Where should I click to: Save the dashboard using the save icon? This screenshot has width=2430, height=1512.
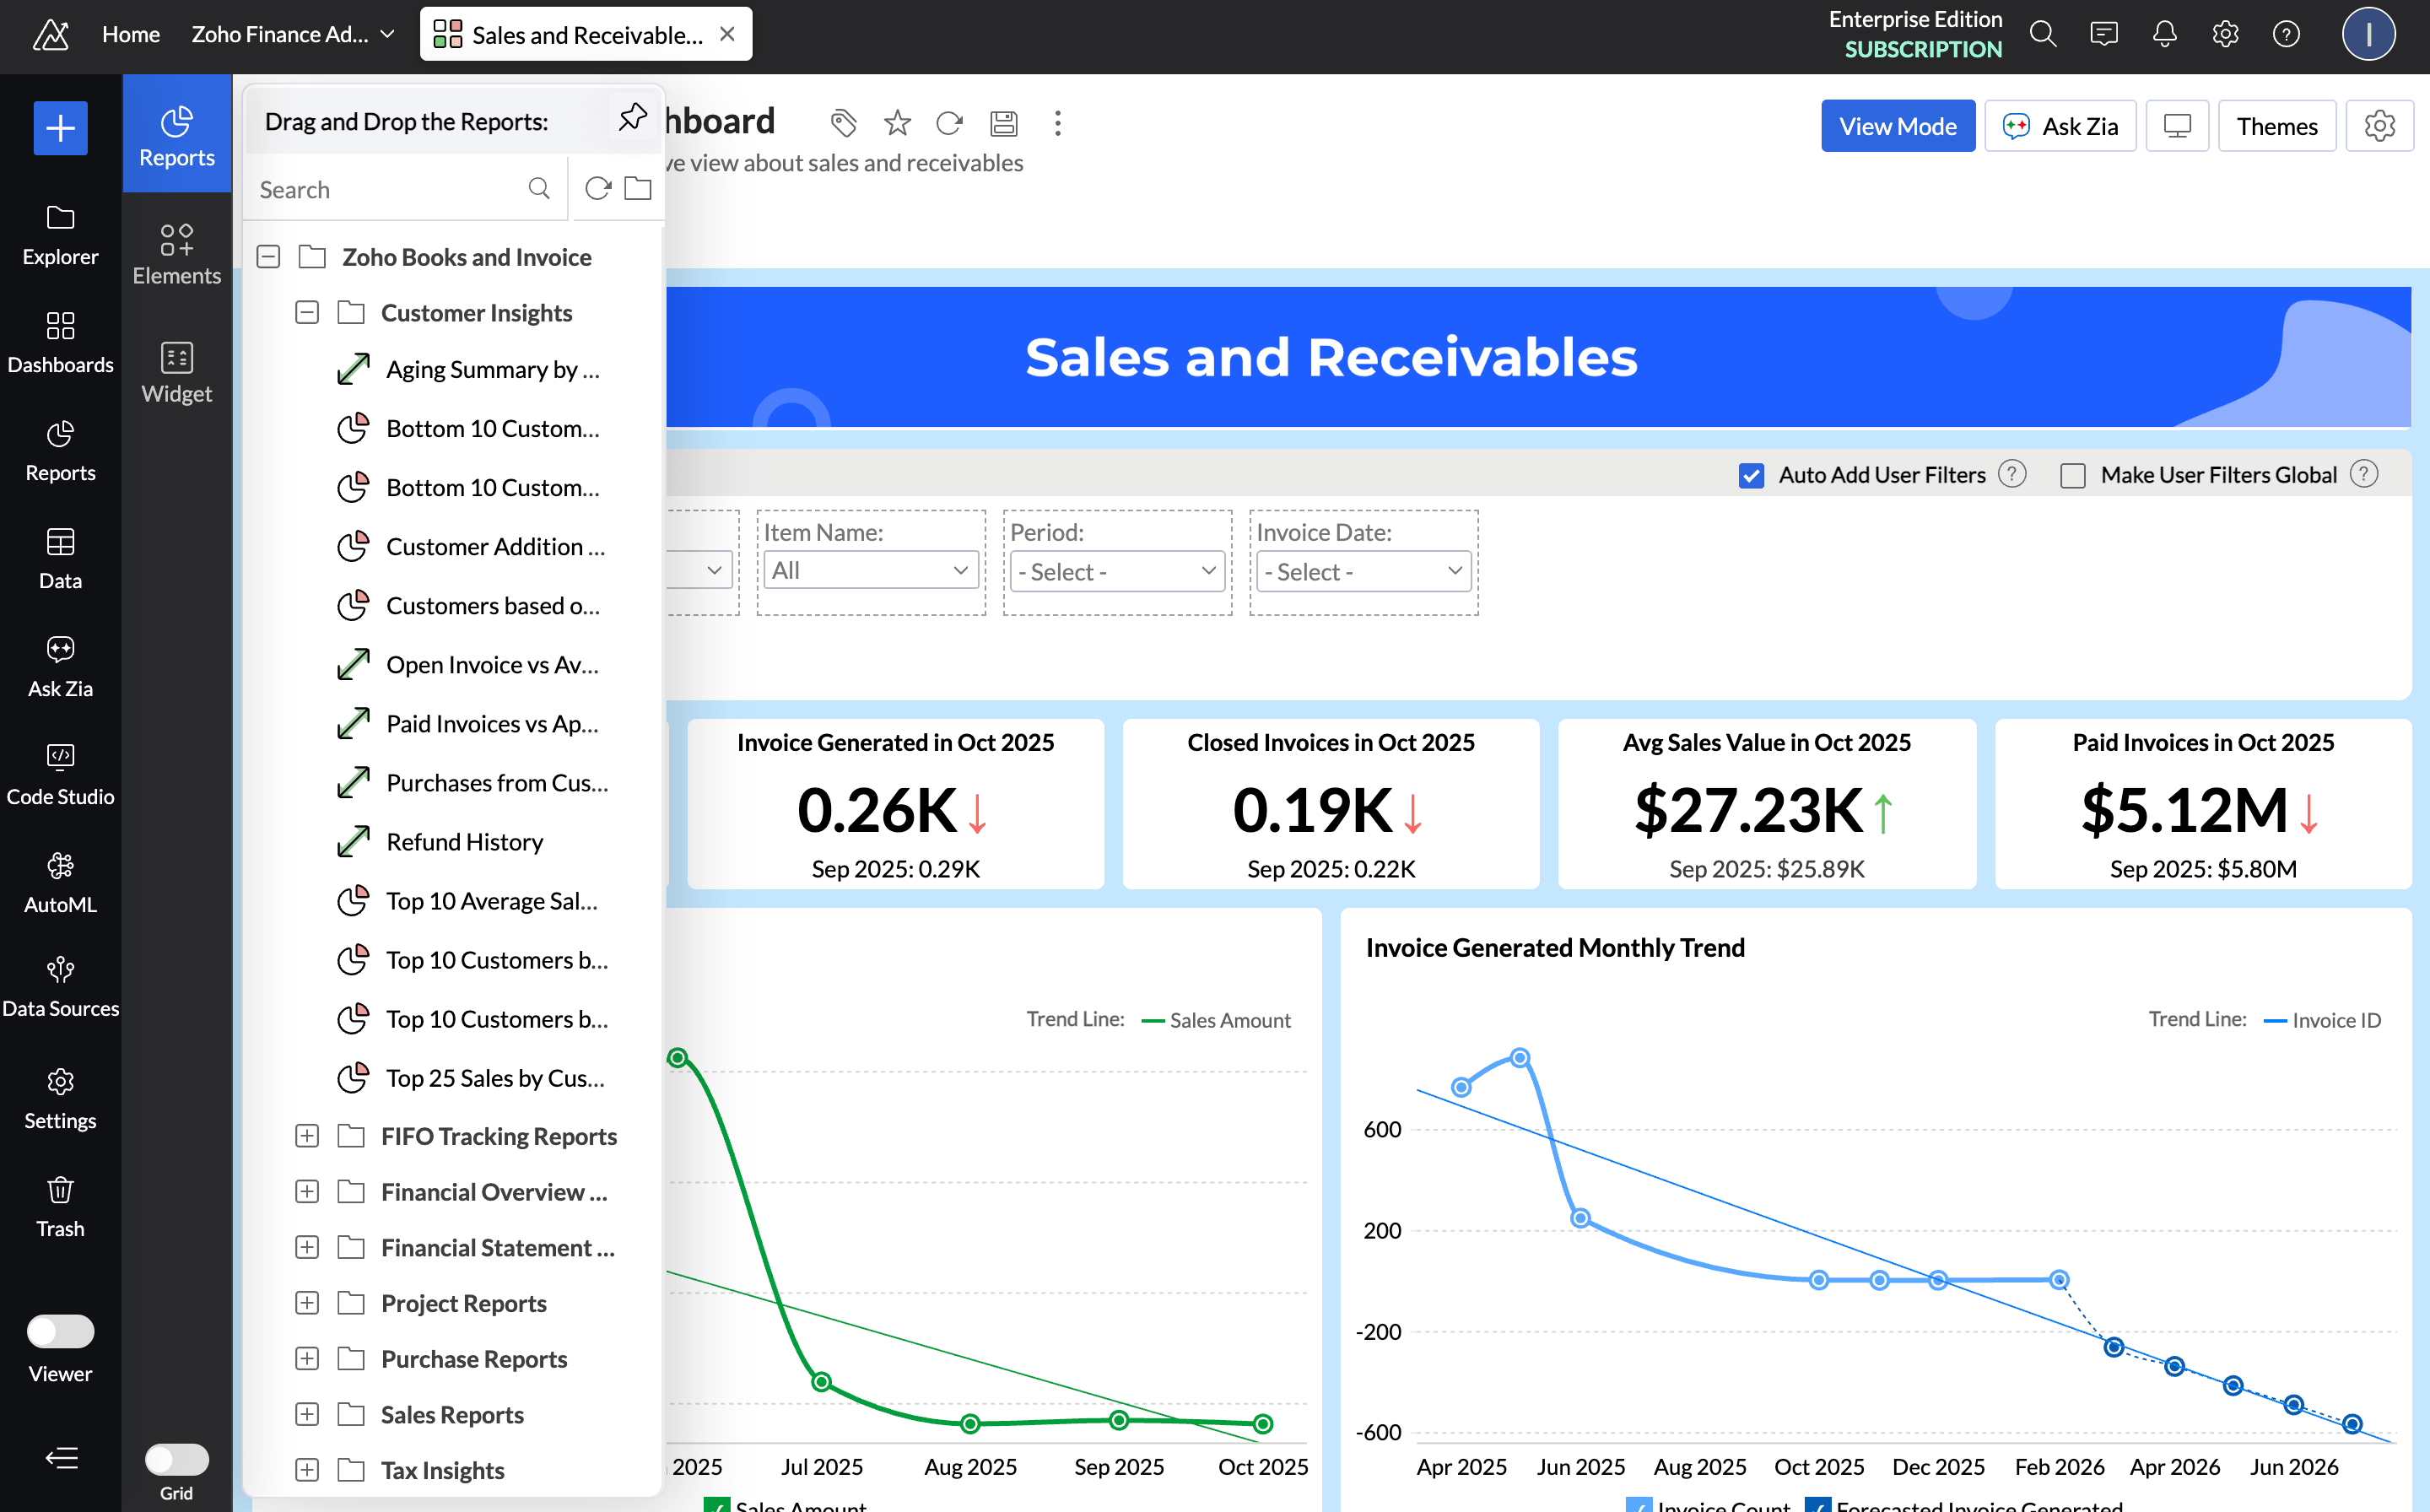[x=1004, y=123]
